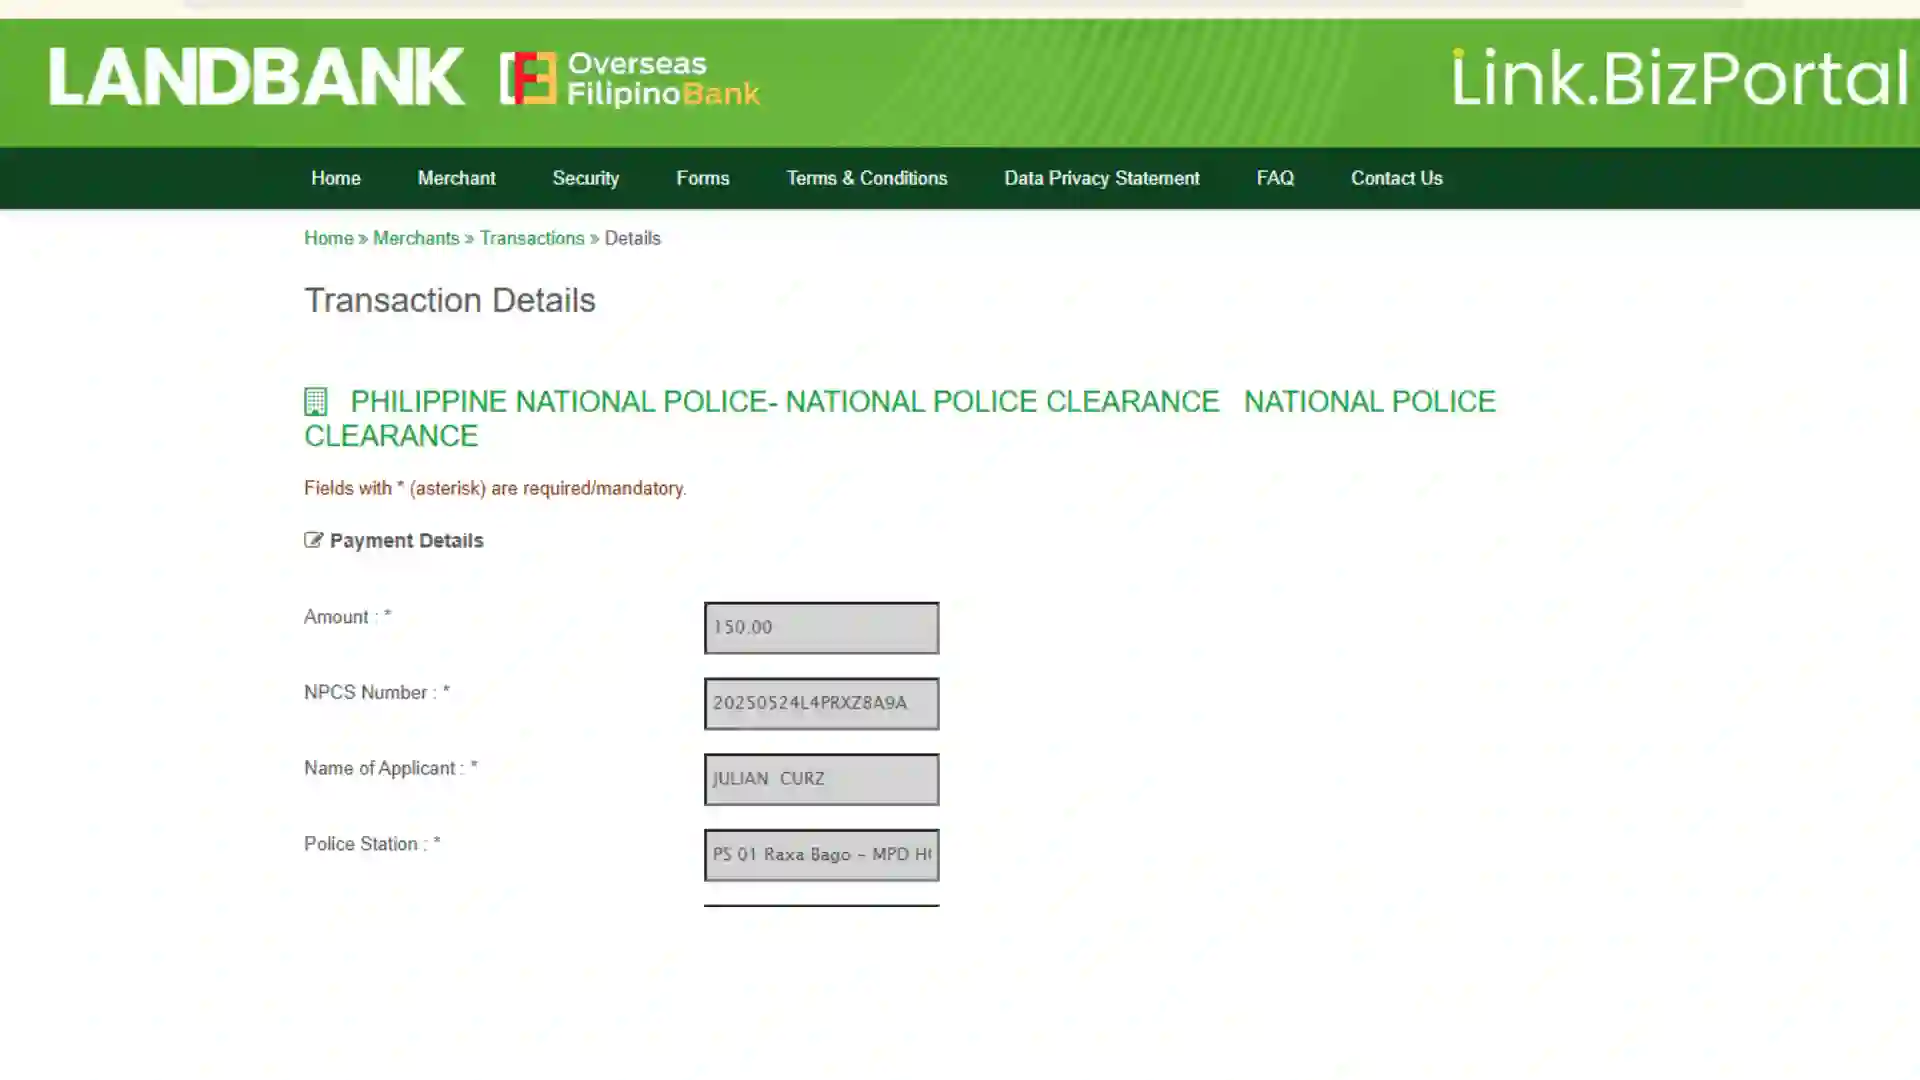Image resolution: width=1920 pixels, height=1080 pixels.
Task: Click the Link.BizPortal logo
Action: [1680, 77]
